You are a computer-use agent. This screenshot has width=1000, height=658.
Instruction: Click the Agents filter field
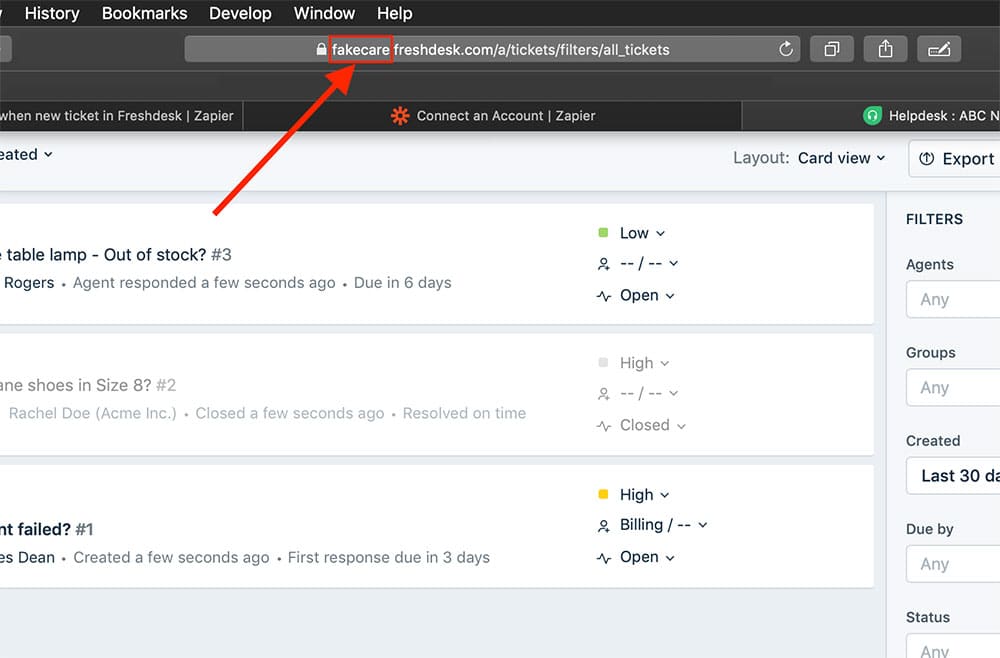tap(952, 299)
